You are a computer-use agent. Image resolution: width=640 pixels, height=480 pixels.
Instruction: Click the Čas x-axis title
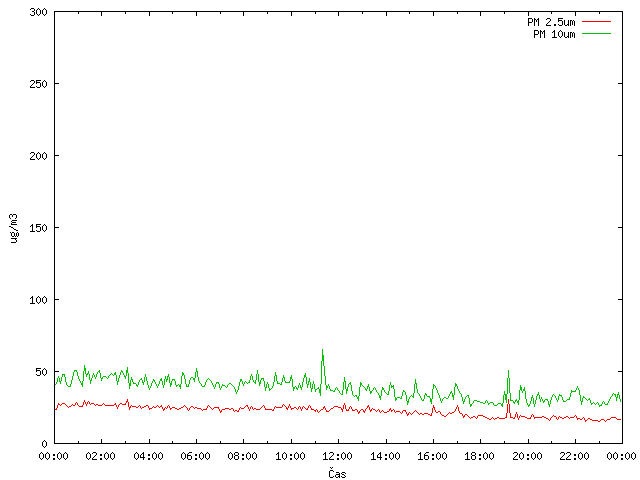tap(337, 473)
